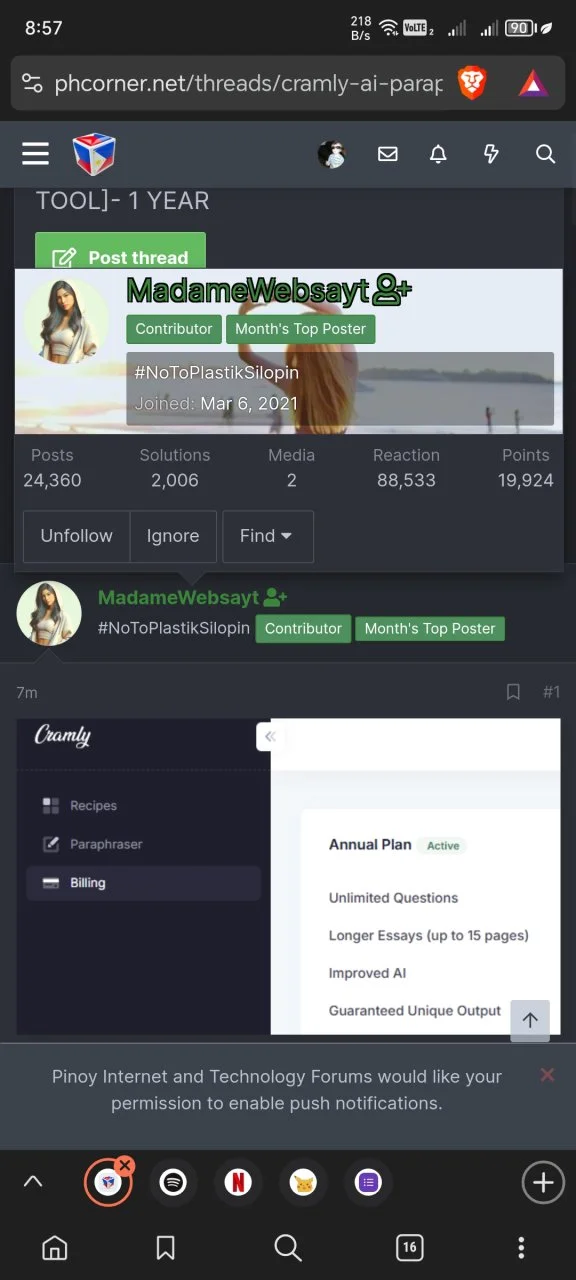Tap the Cramly logo in screenshot
This screenshot has height=1280, width=576.
(62, 736)
